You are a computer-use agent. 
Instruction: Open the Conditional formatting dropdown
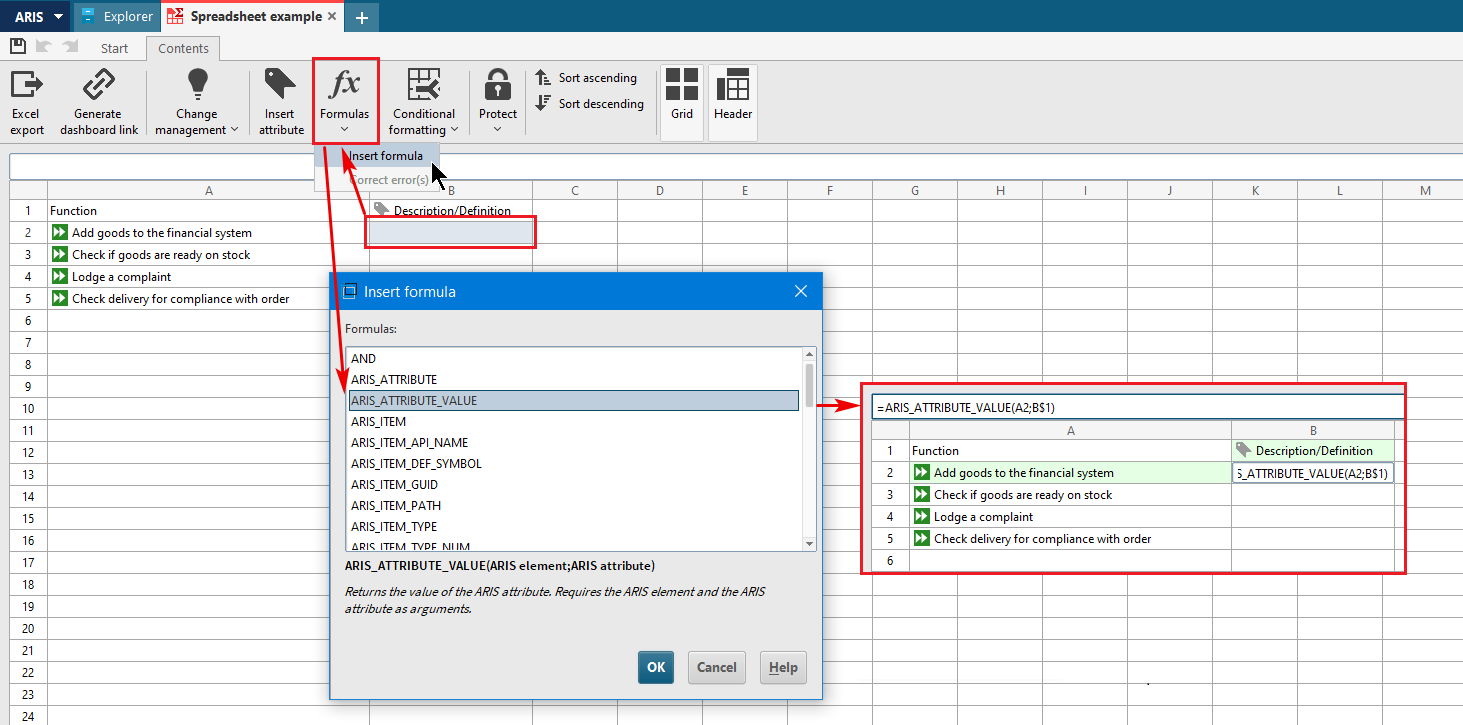424,103
